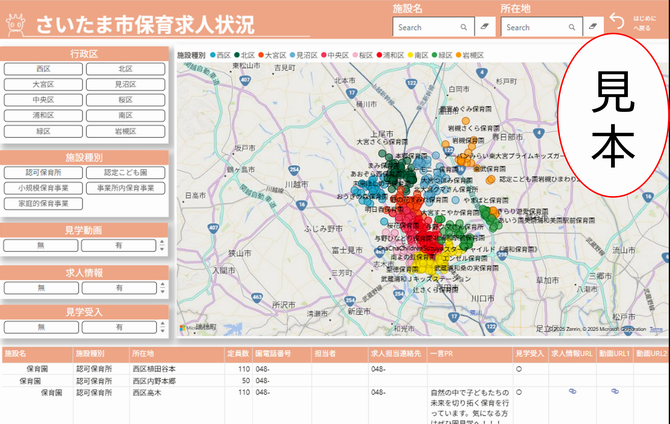Viewport: 670px width, 424px height.
Task: Select 認定こども園 facility type button
Action: click(125, 172)
